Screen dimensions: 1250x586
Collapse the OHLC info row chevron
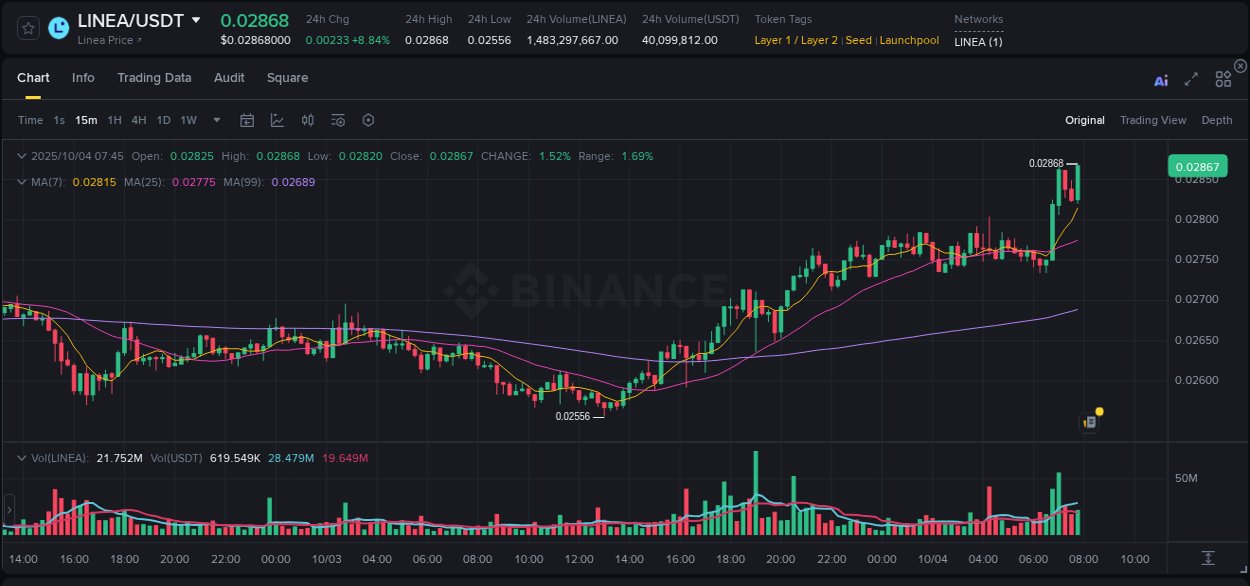click(x=22, y=156)
